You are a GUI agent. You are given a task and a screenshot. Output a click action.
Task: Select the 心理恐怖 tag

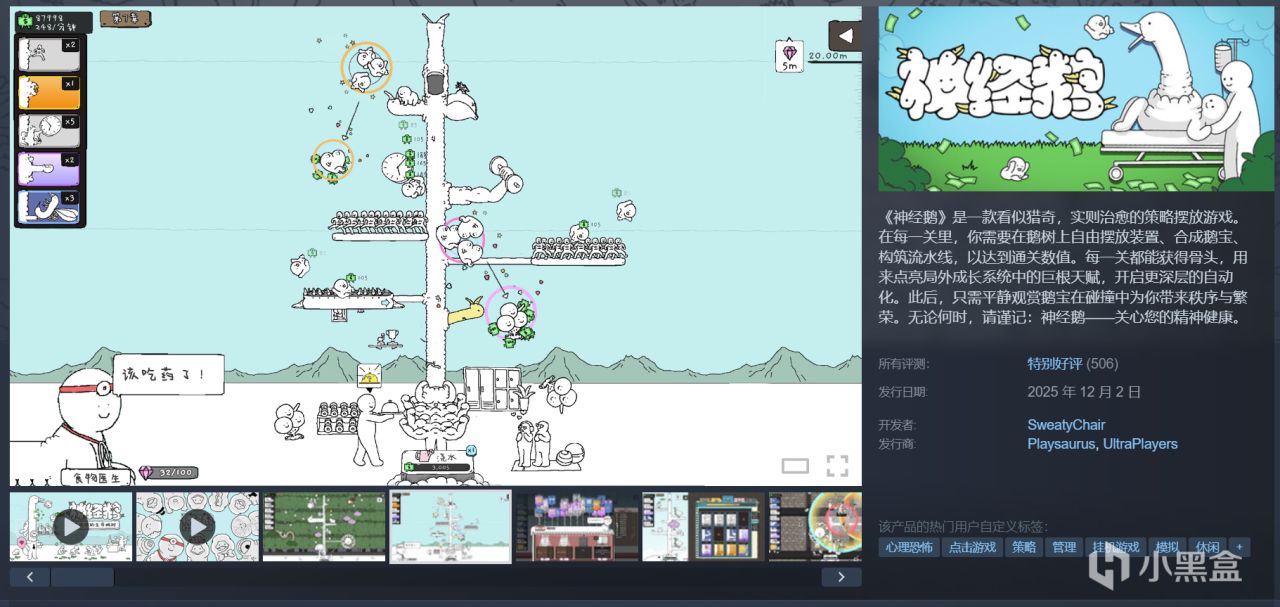point(909,547)
